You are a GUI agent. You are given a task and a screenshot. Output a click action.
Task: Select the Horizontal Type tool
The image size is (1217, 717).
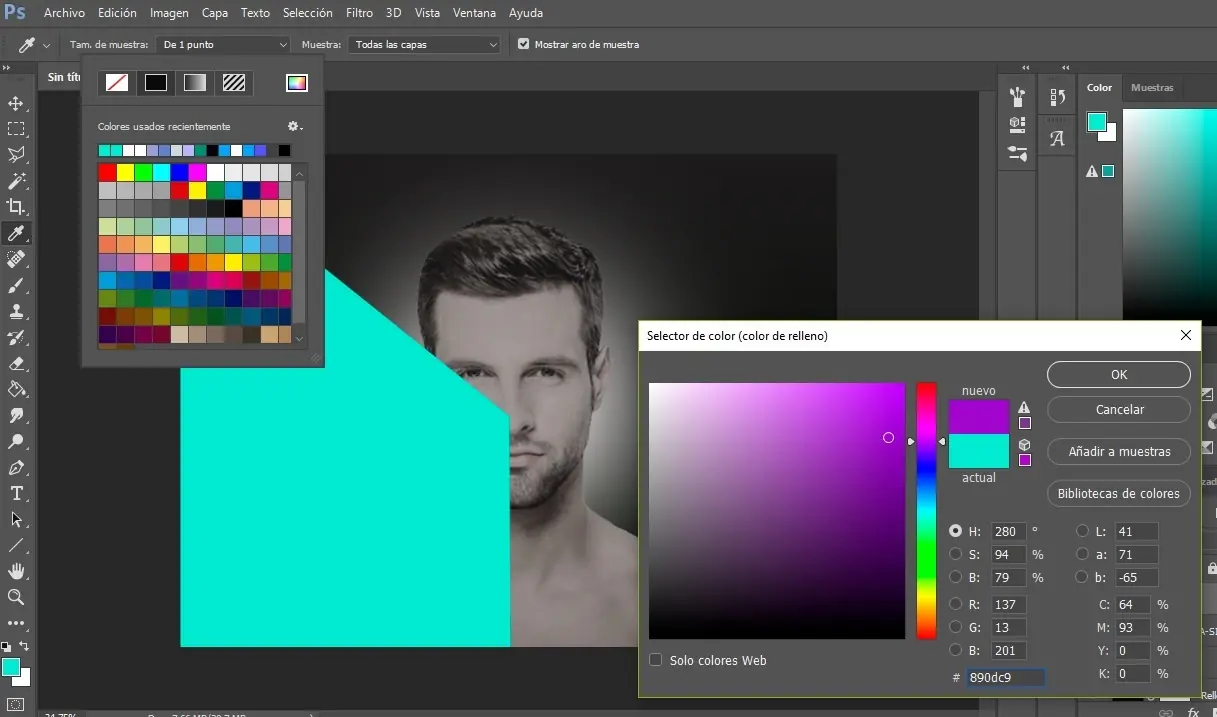[16, 493]
